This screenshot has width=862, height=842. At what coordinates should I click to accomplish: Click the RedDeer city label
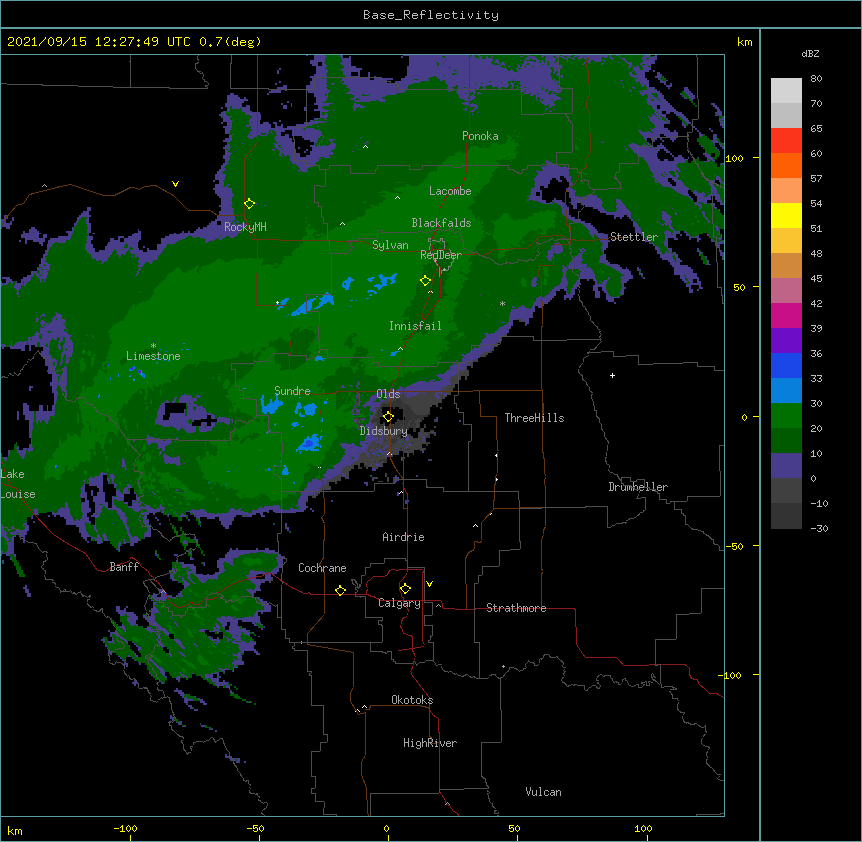pyautogui.click(x=441, y=255)
